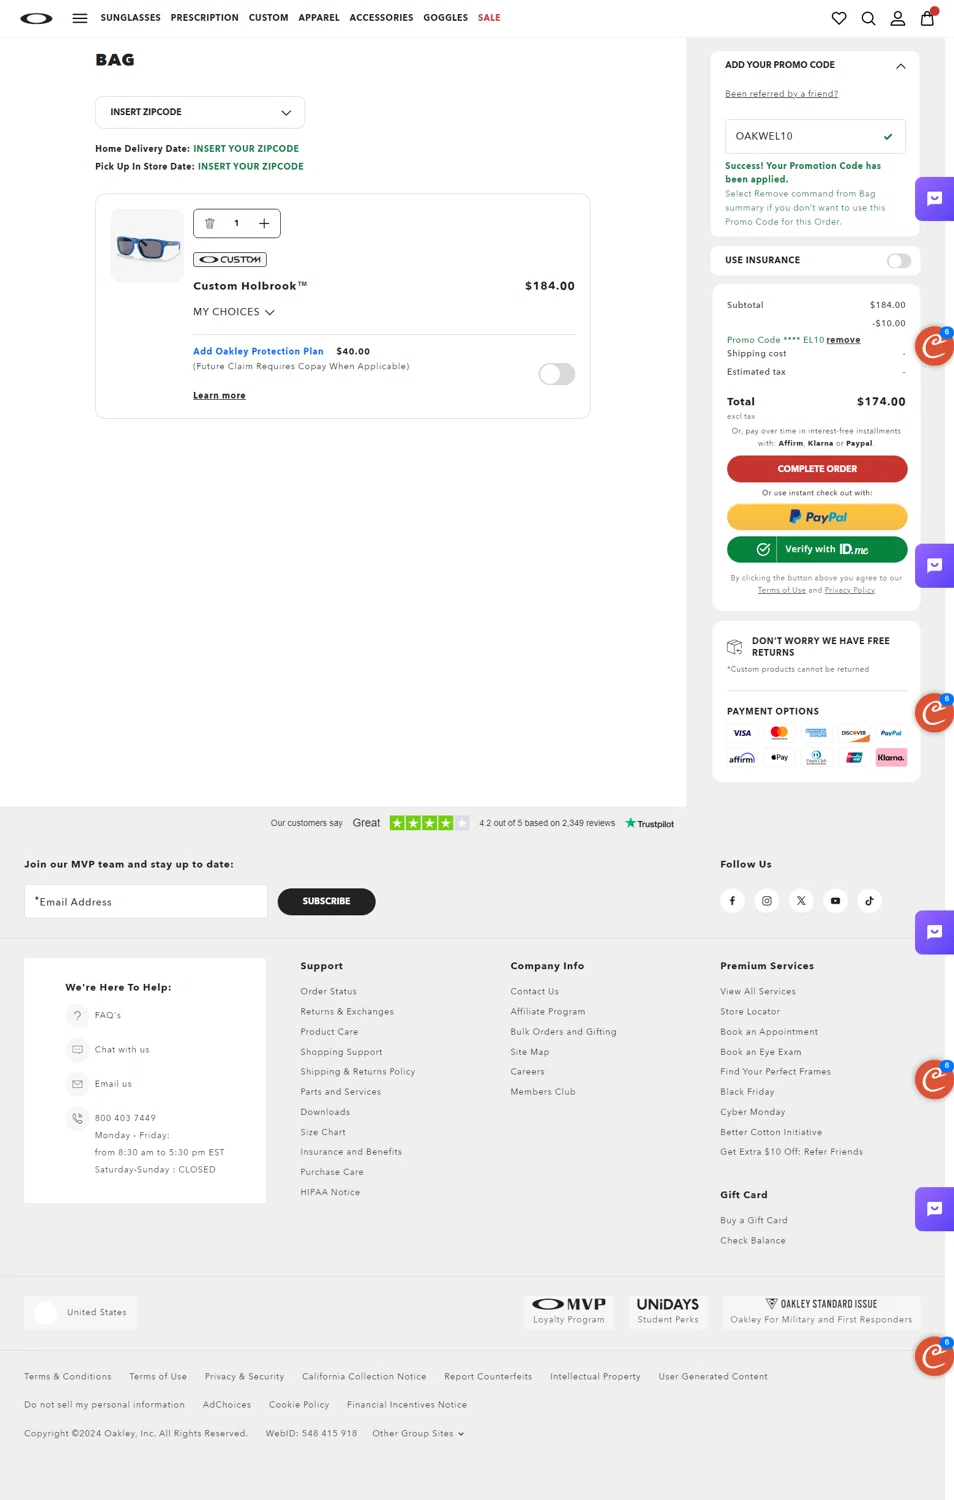Viewport: 954px width, 1500px height.
Task: Open the hamburger menu icon
Action: click(x=80, y=18)
